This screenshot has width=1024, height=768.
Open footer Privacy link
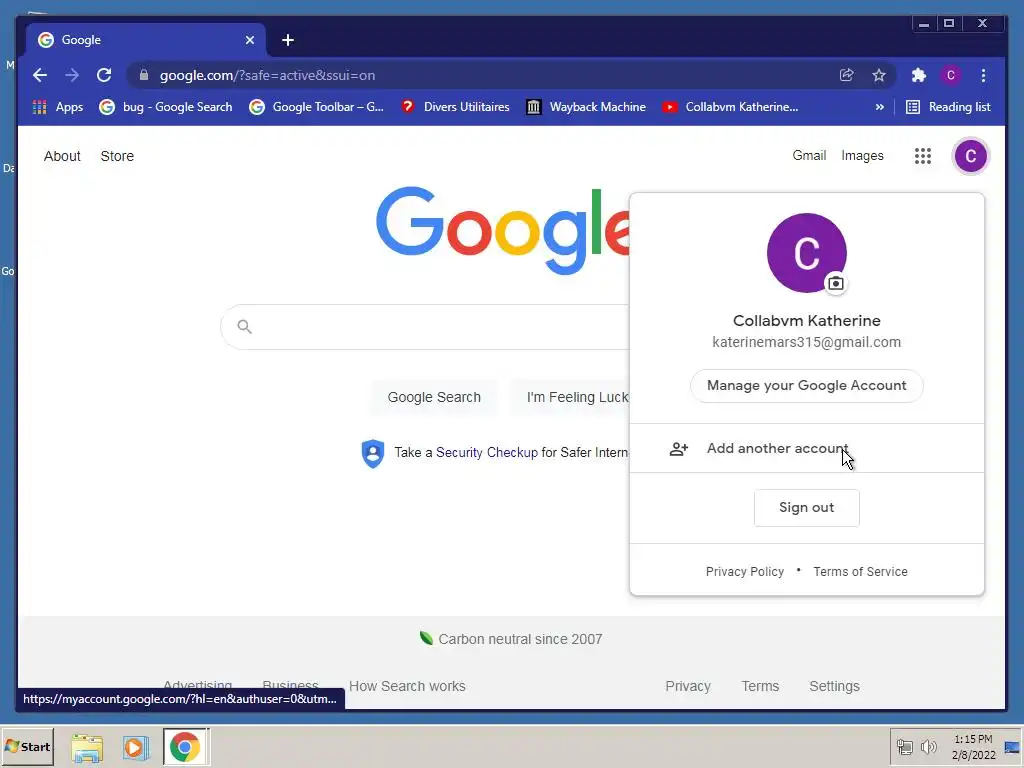[688, 686]
